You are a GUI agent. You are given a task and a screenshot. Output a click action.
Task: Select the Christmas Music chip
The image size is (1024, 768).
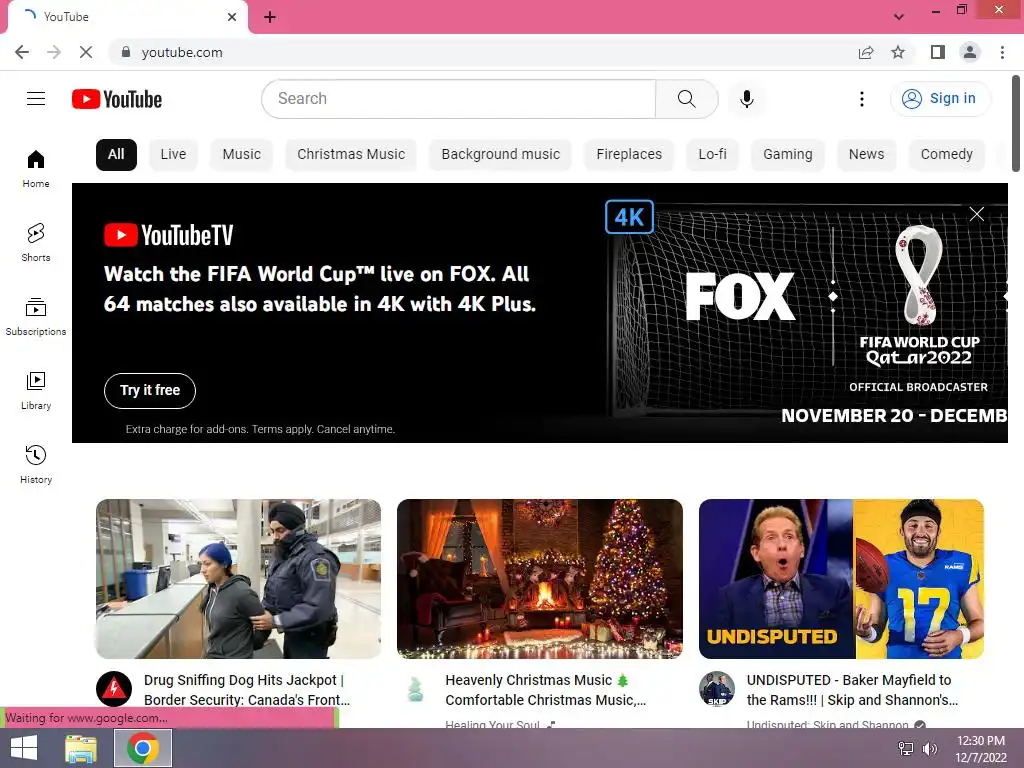coord(351,155)
